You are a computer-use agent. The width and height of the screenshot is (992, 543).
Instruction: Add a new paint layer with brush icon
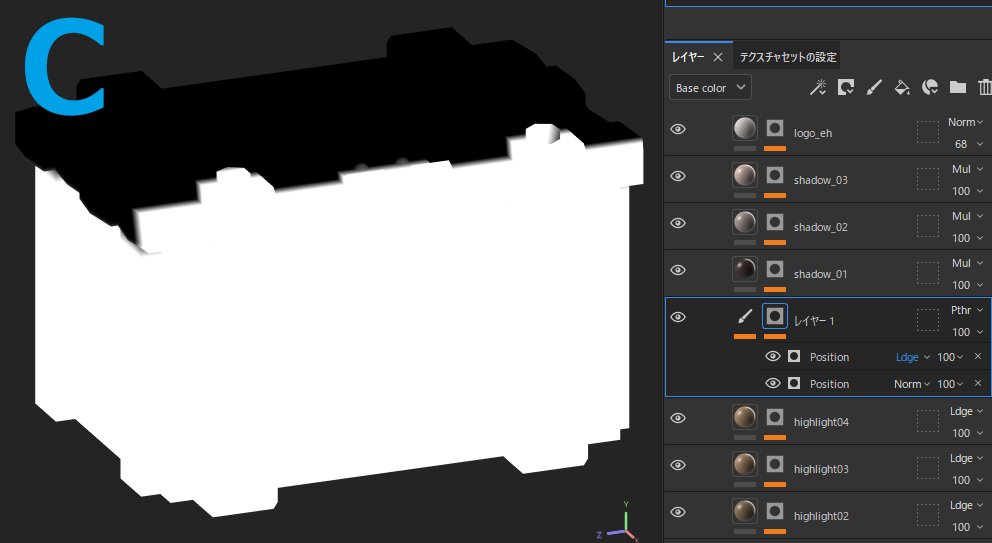coord(873,88)
